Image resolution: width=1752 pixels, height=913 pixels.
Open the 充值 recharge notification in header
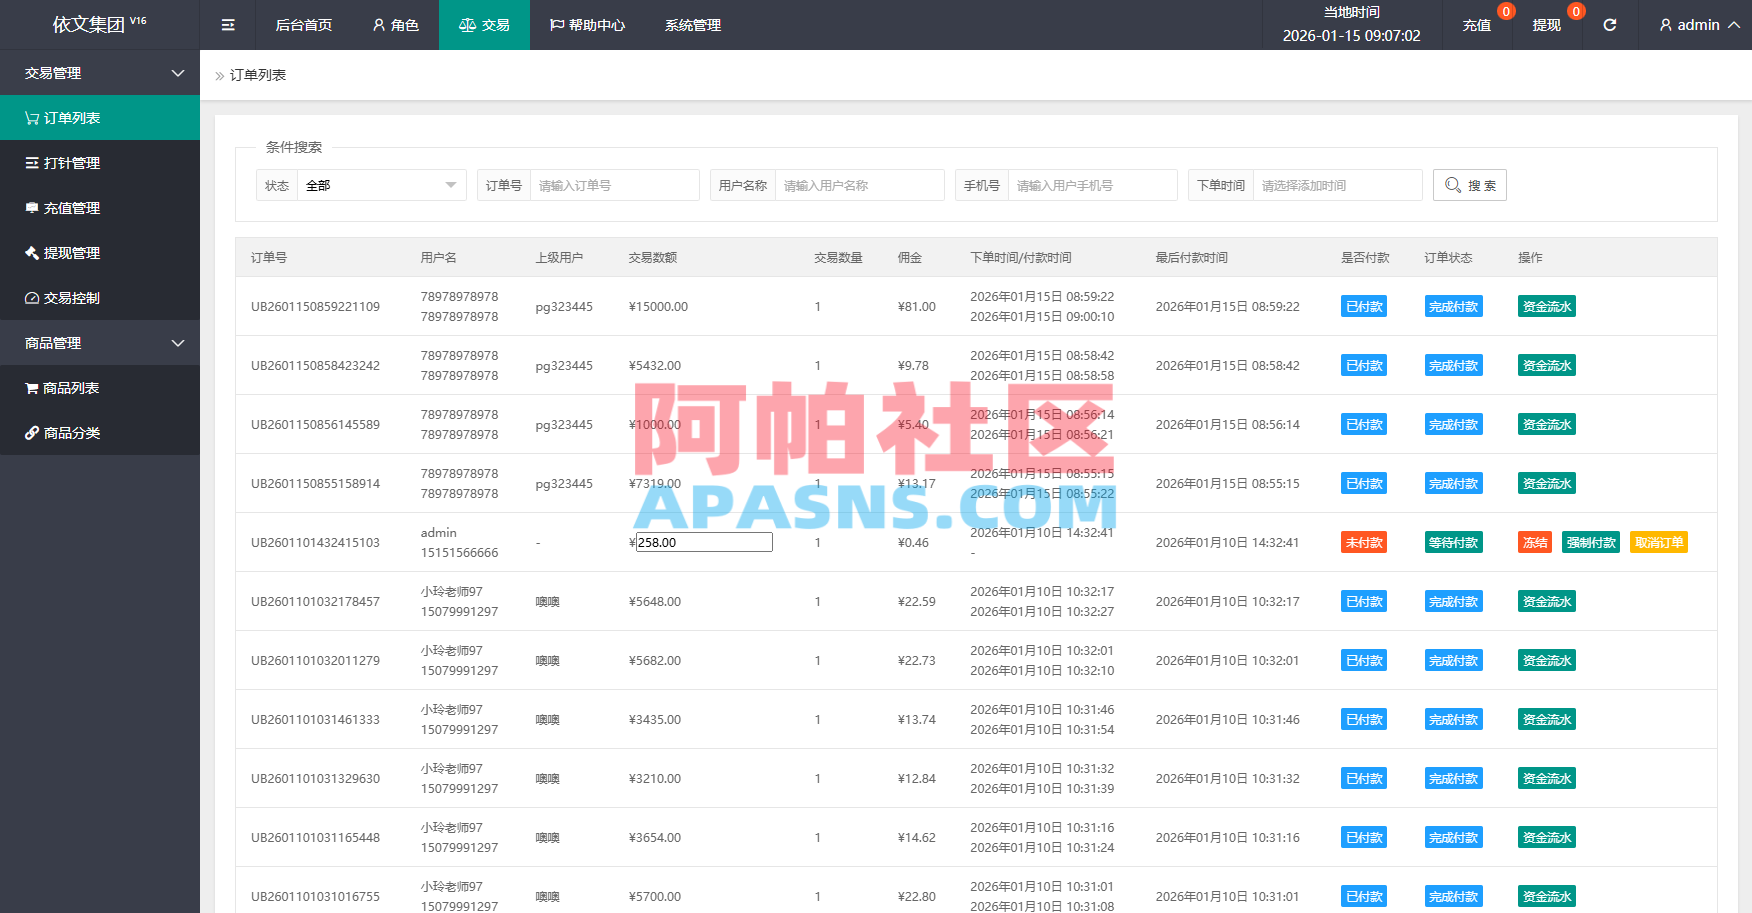click(1477, 25)
